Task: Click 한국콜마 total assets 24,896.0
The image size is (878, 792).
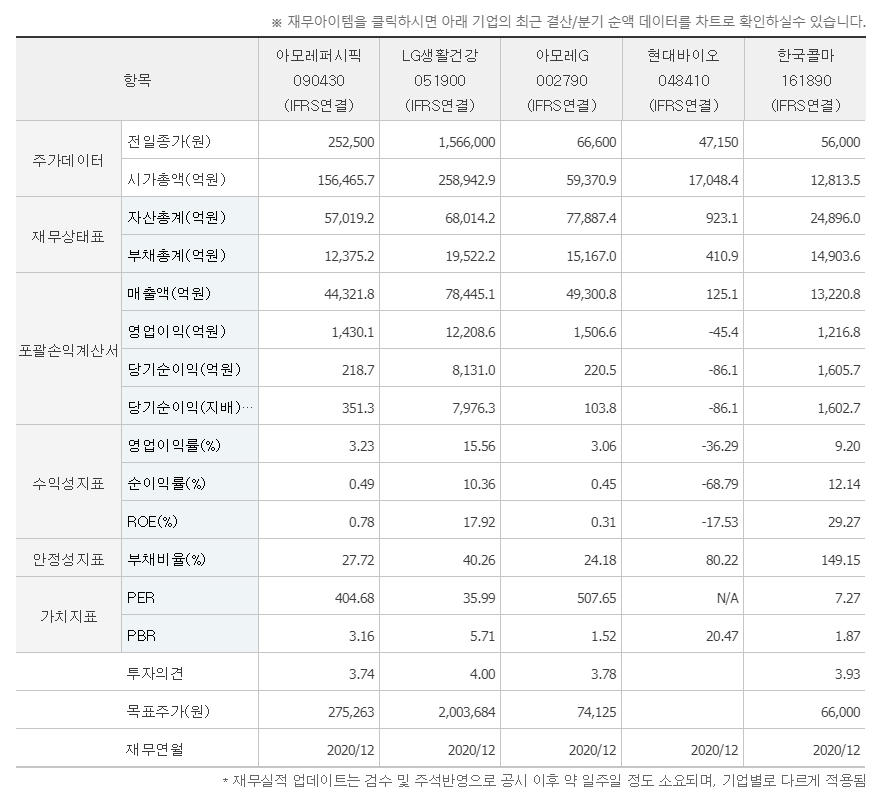Action: click(x=835, y=218)
